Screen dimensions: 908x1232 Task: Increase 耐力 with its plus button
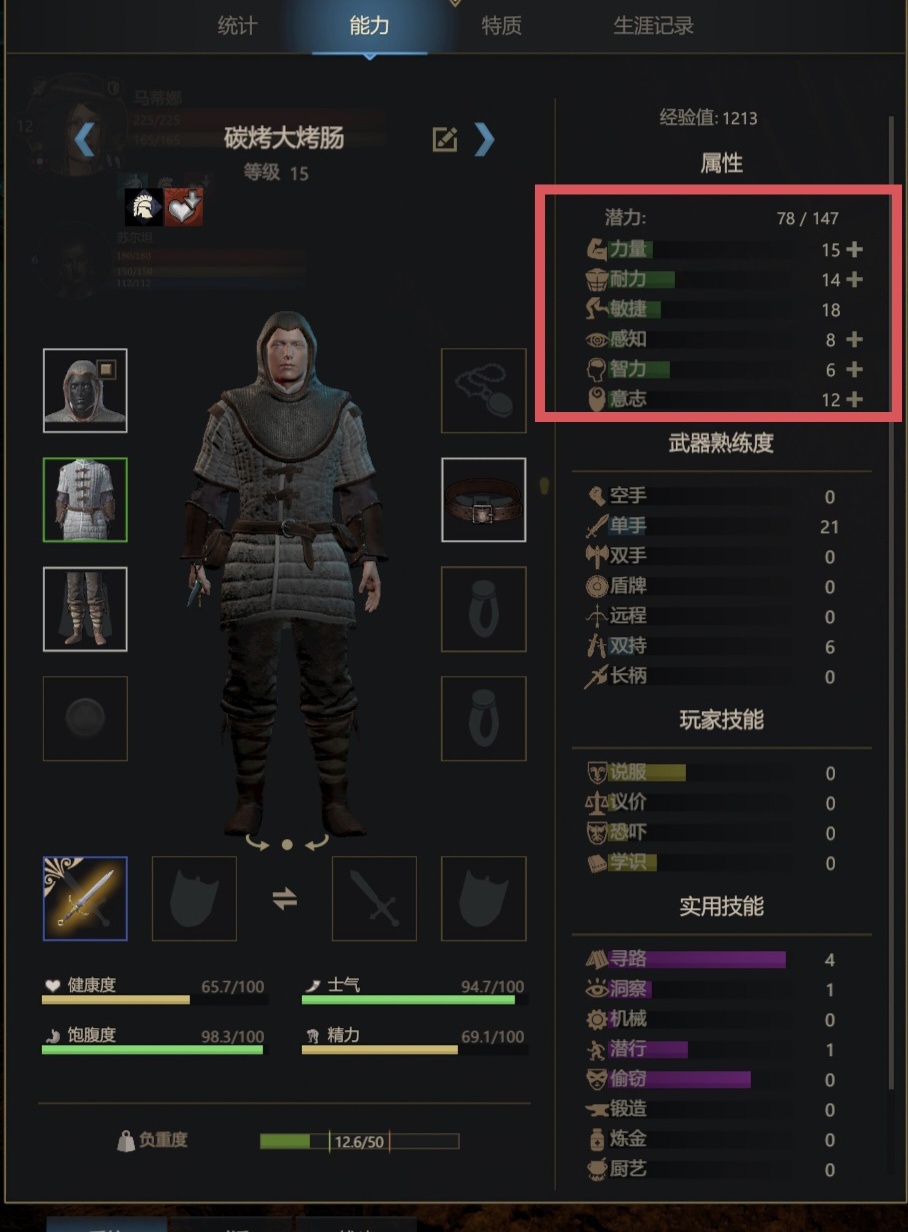point(855,280)
